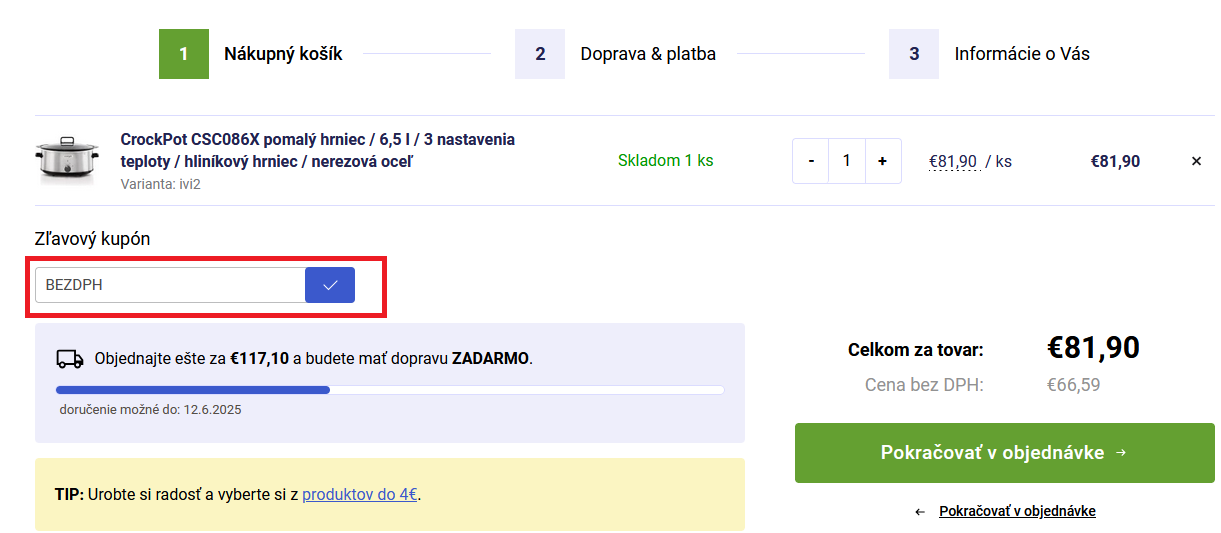Click the delivery truck icon
Image resolution: width=1221 pixels, height=533 pixels.
pyautogui.click(x=70, y=358)
